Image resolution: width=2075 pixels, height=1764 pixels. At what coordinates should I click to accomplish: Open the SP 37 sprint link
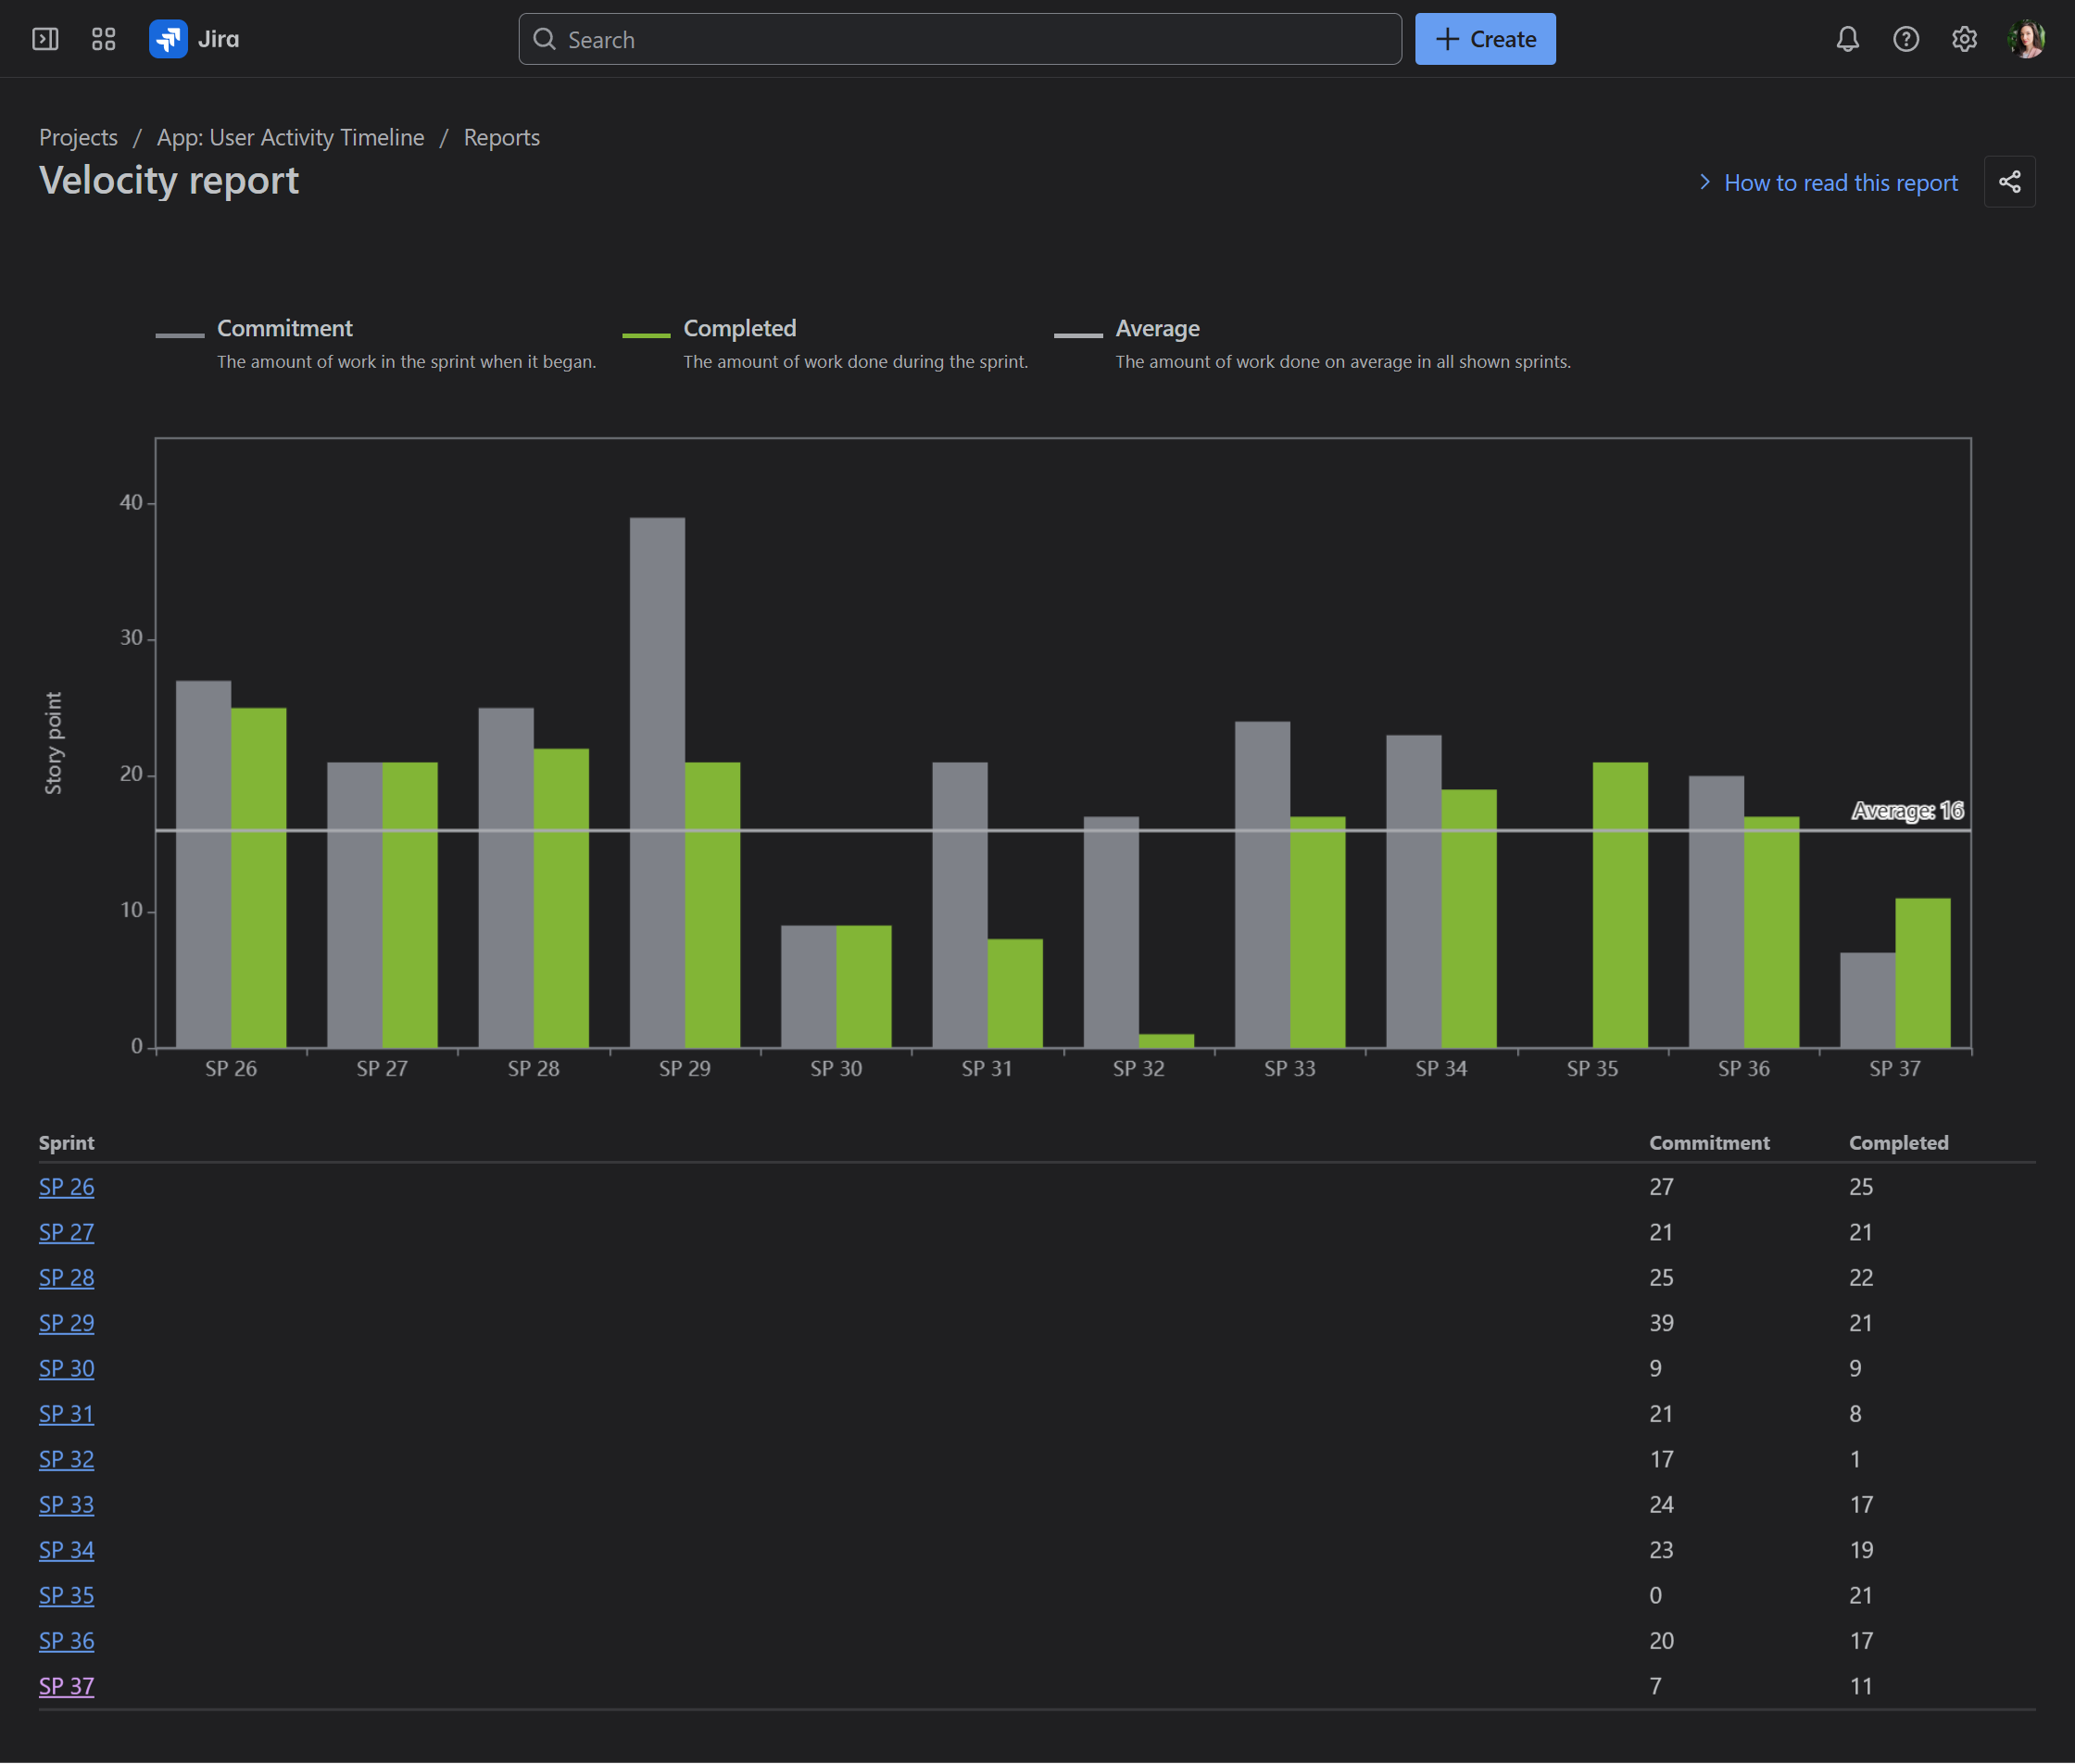tap(66, 1686)
